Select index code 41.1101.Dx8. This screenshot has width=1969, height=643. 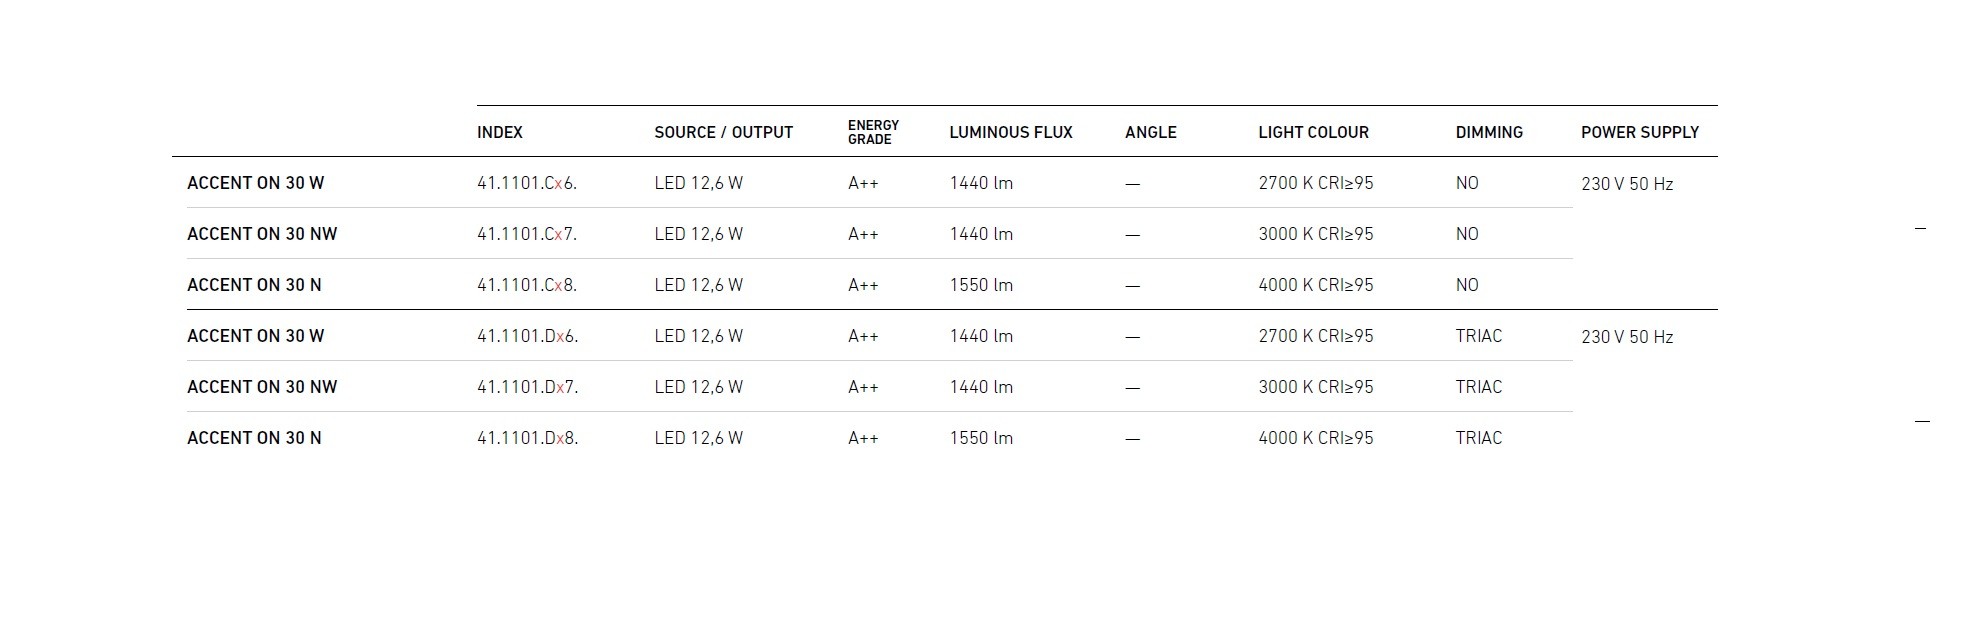[x=527, y=438]
